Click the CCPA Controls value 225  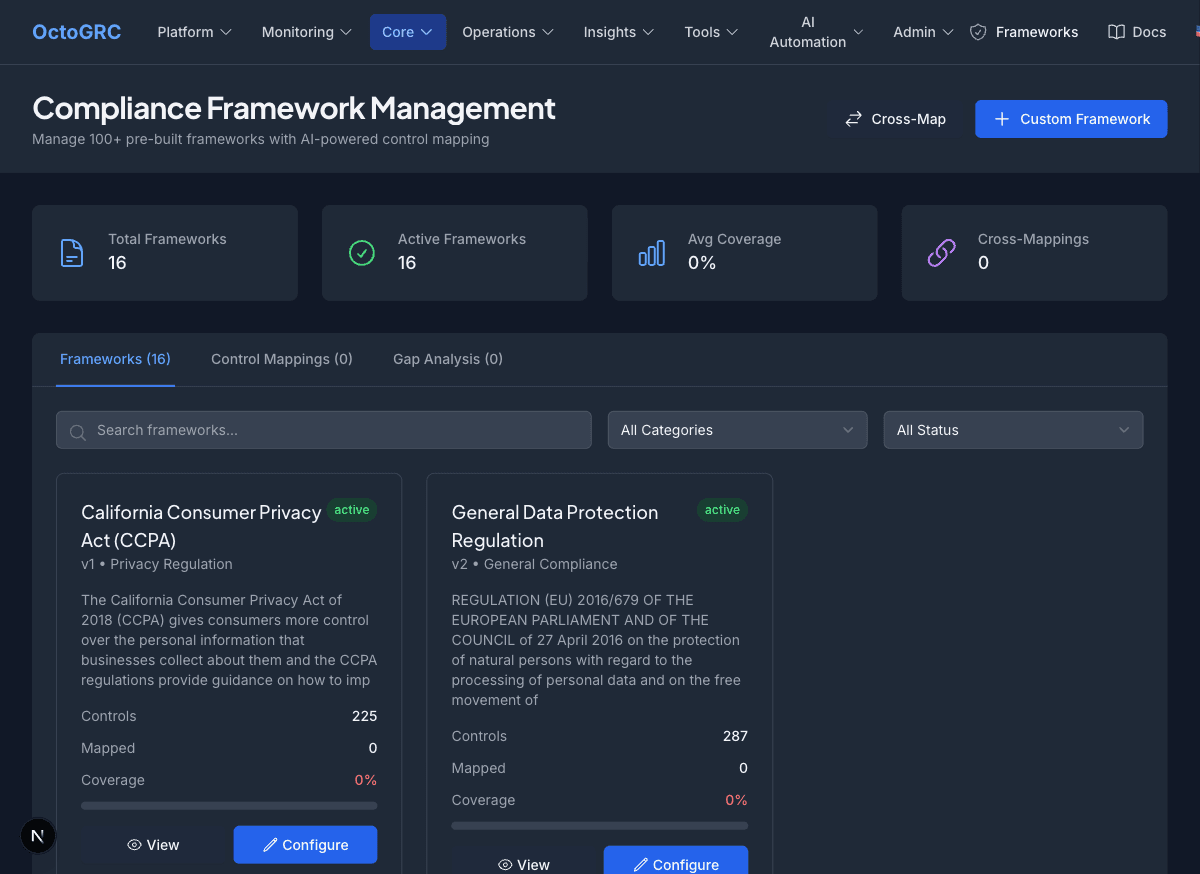[364, 716]
